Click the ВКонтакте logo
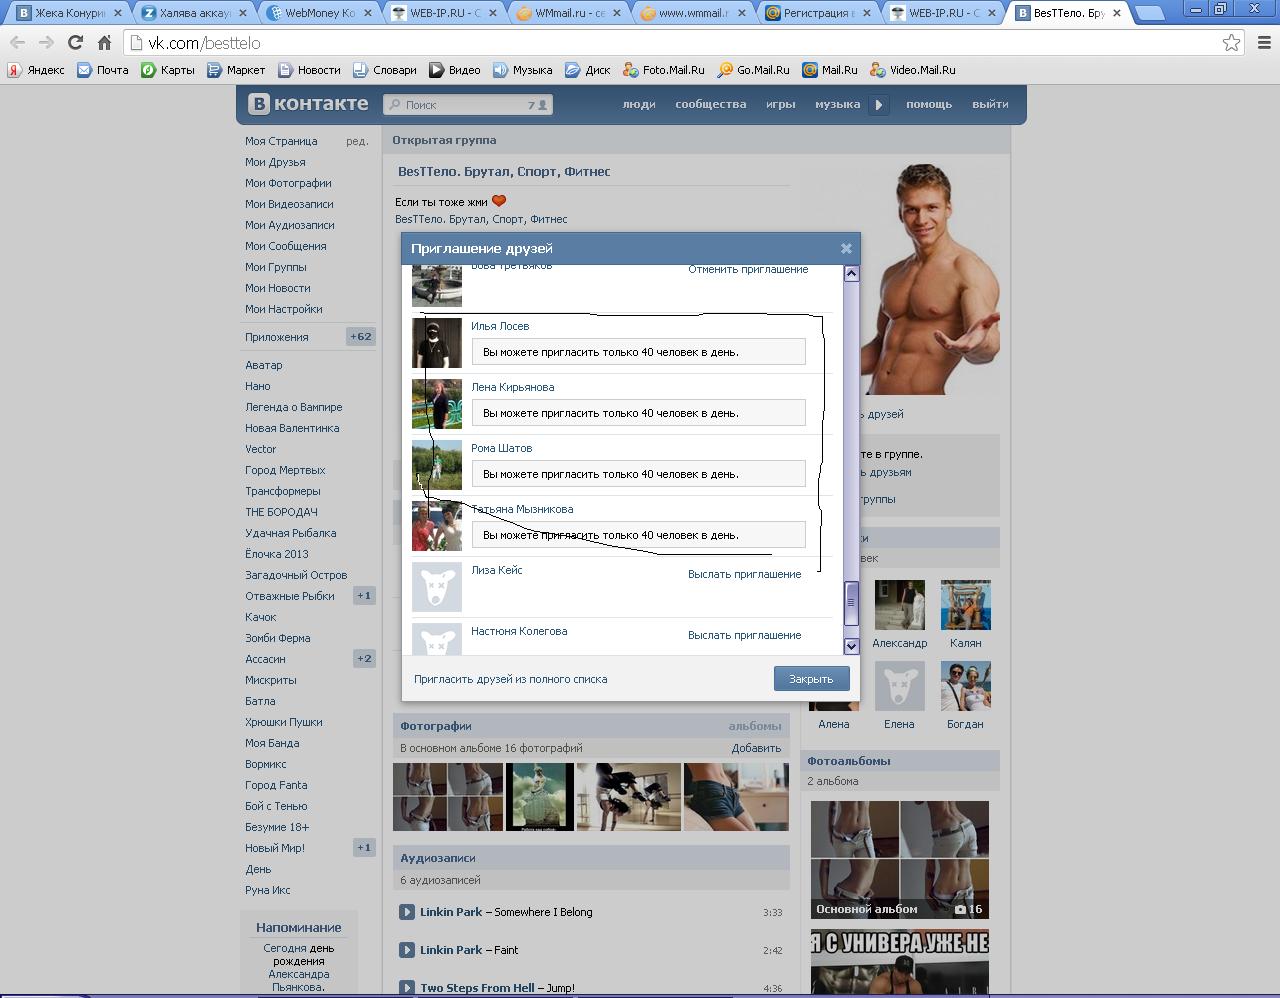This screenshot has width=1280, height=998. coord(308,104)
